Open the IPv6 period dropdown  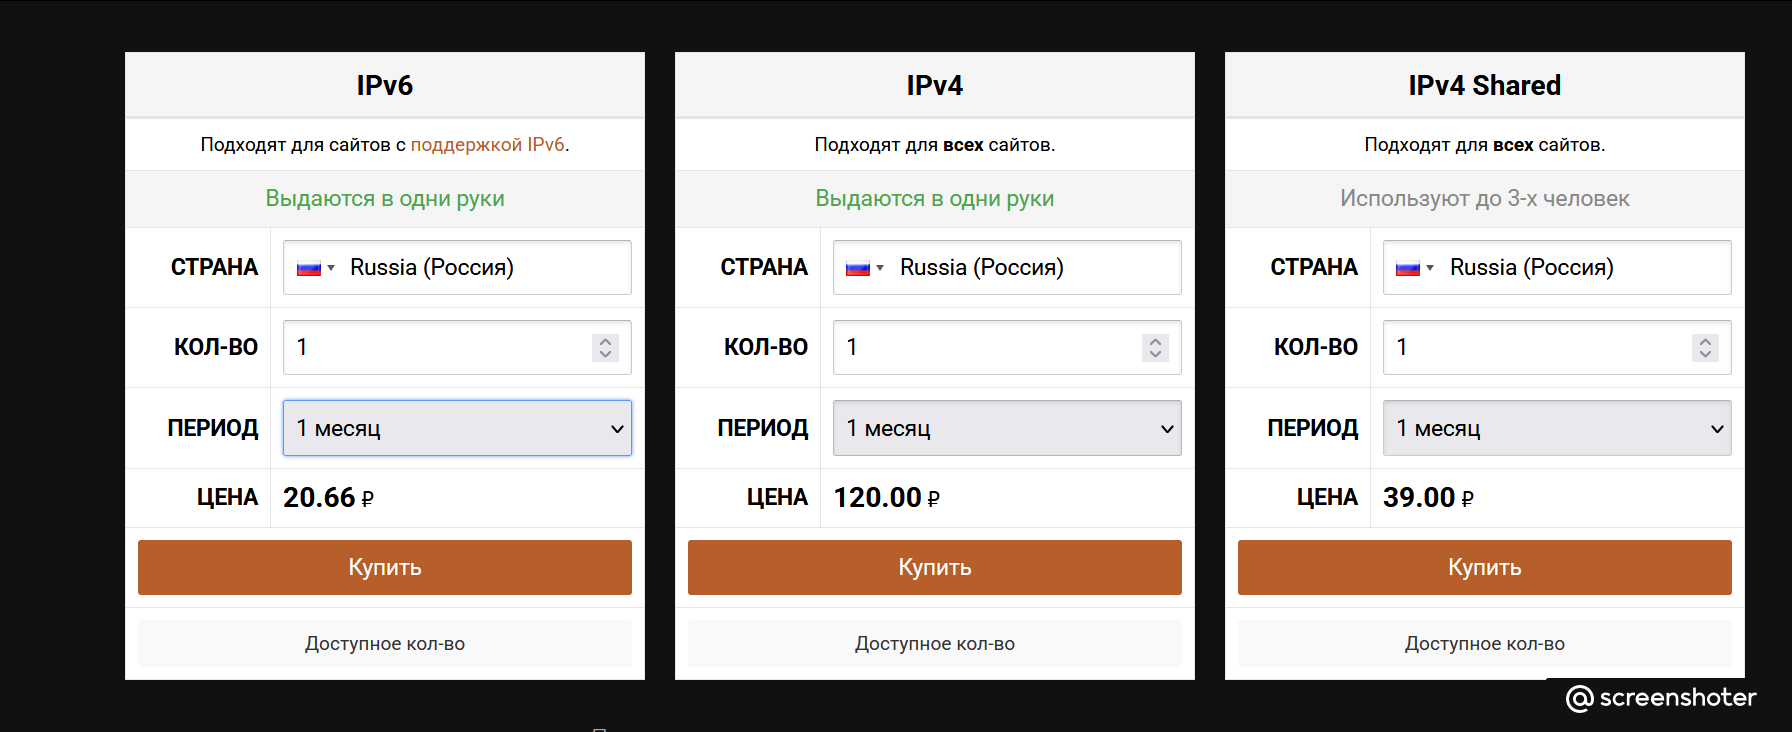tap(457, 428)
